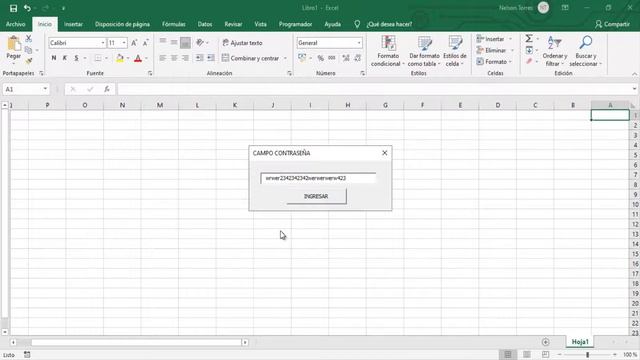
Task: Open Estilos de celda gallery
Action: [x=455, y=51]
